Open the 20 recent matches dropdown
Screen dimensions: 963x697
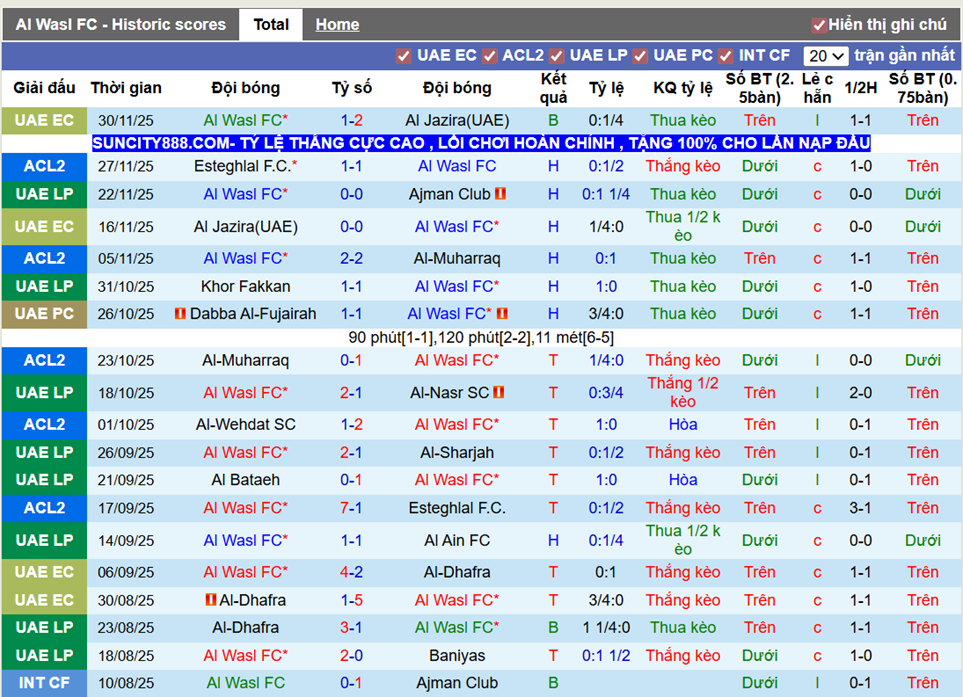pos(826,56)
